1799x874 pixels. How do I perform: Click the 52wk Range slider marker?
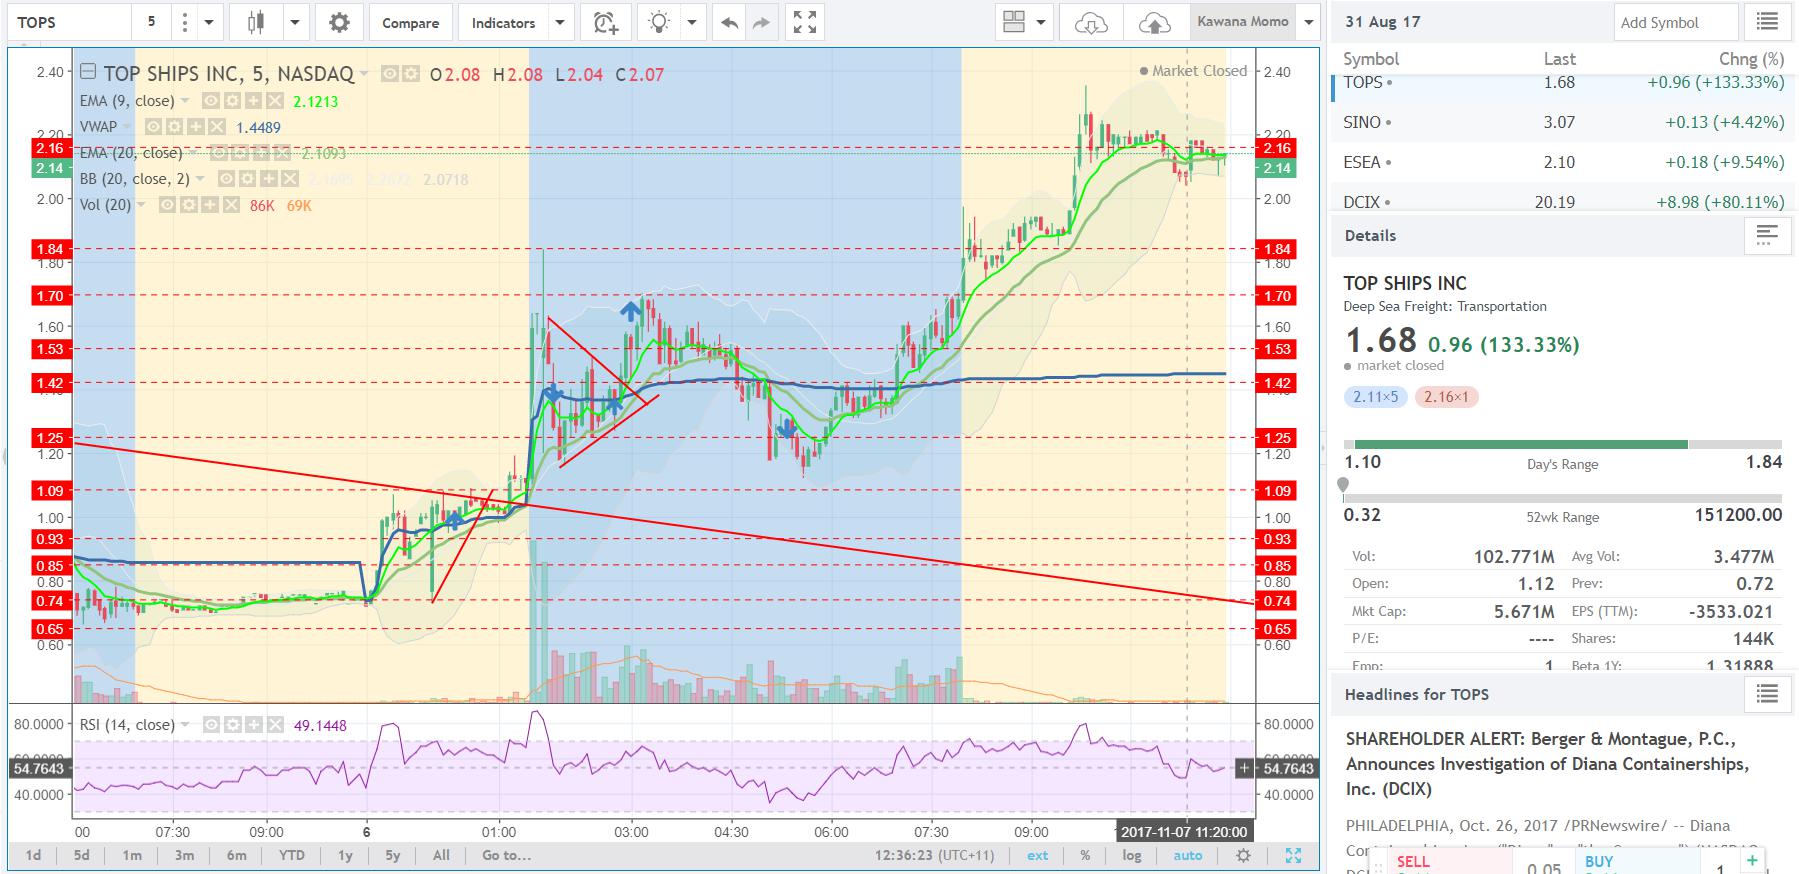click(x=1343, y=485)
